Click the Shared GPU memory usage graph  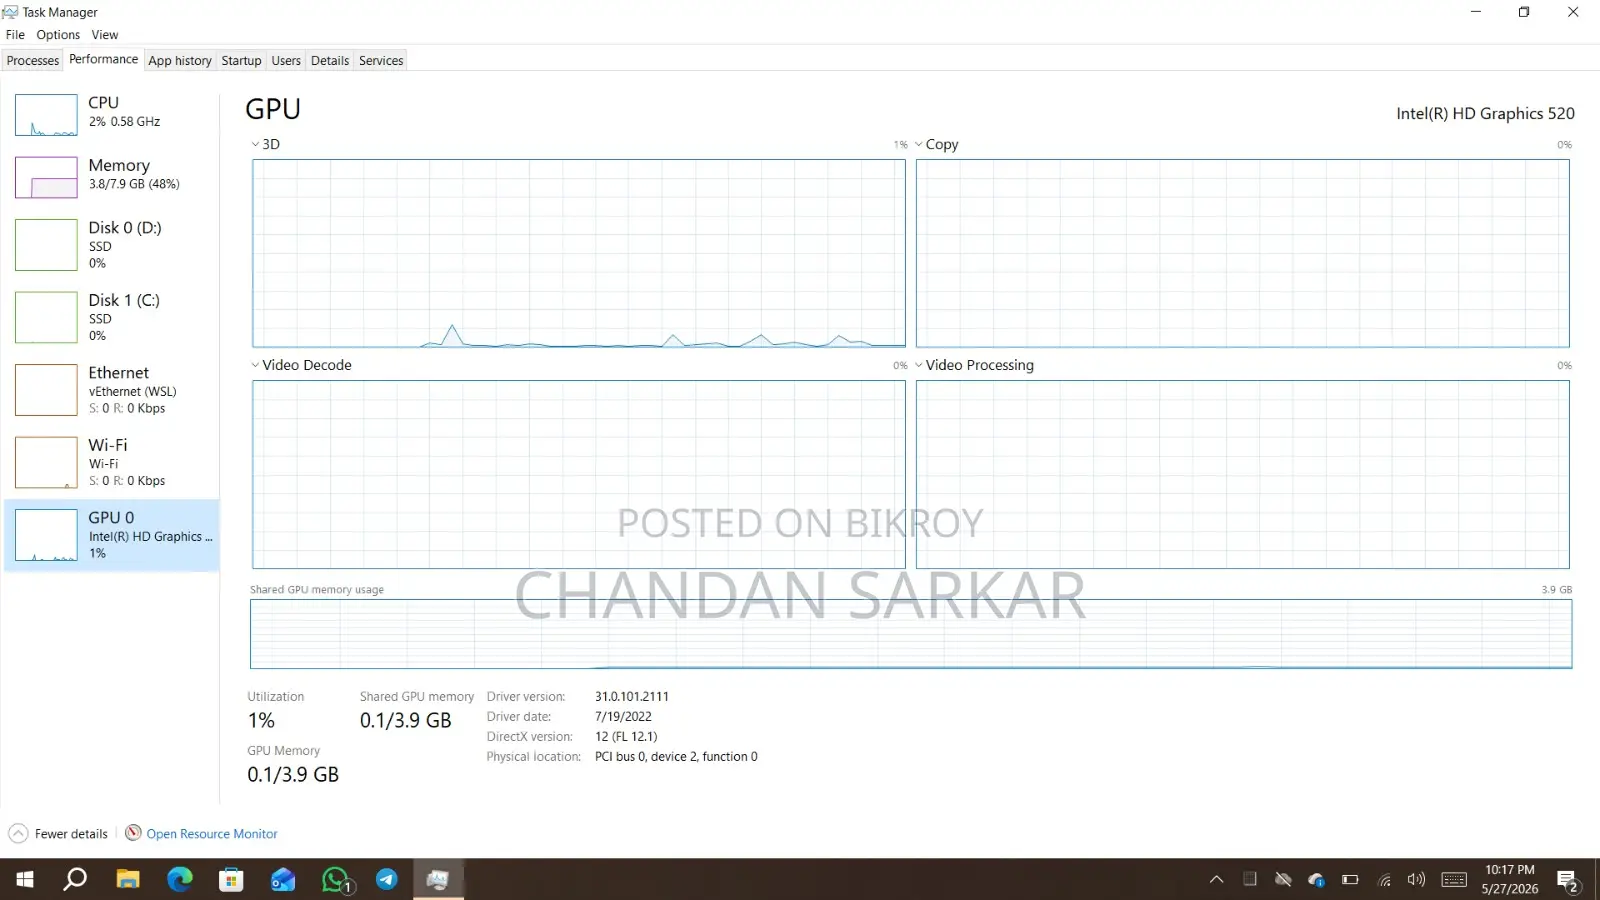[911, 634]
